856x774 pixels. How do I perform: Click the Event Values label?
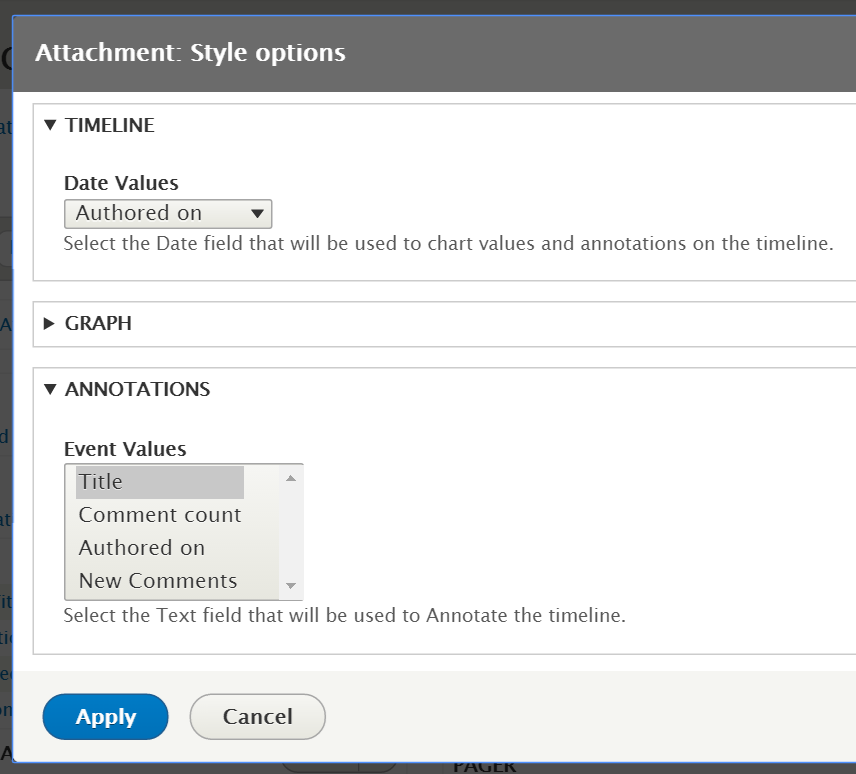pyautogui.click(x=125, y=449)
